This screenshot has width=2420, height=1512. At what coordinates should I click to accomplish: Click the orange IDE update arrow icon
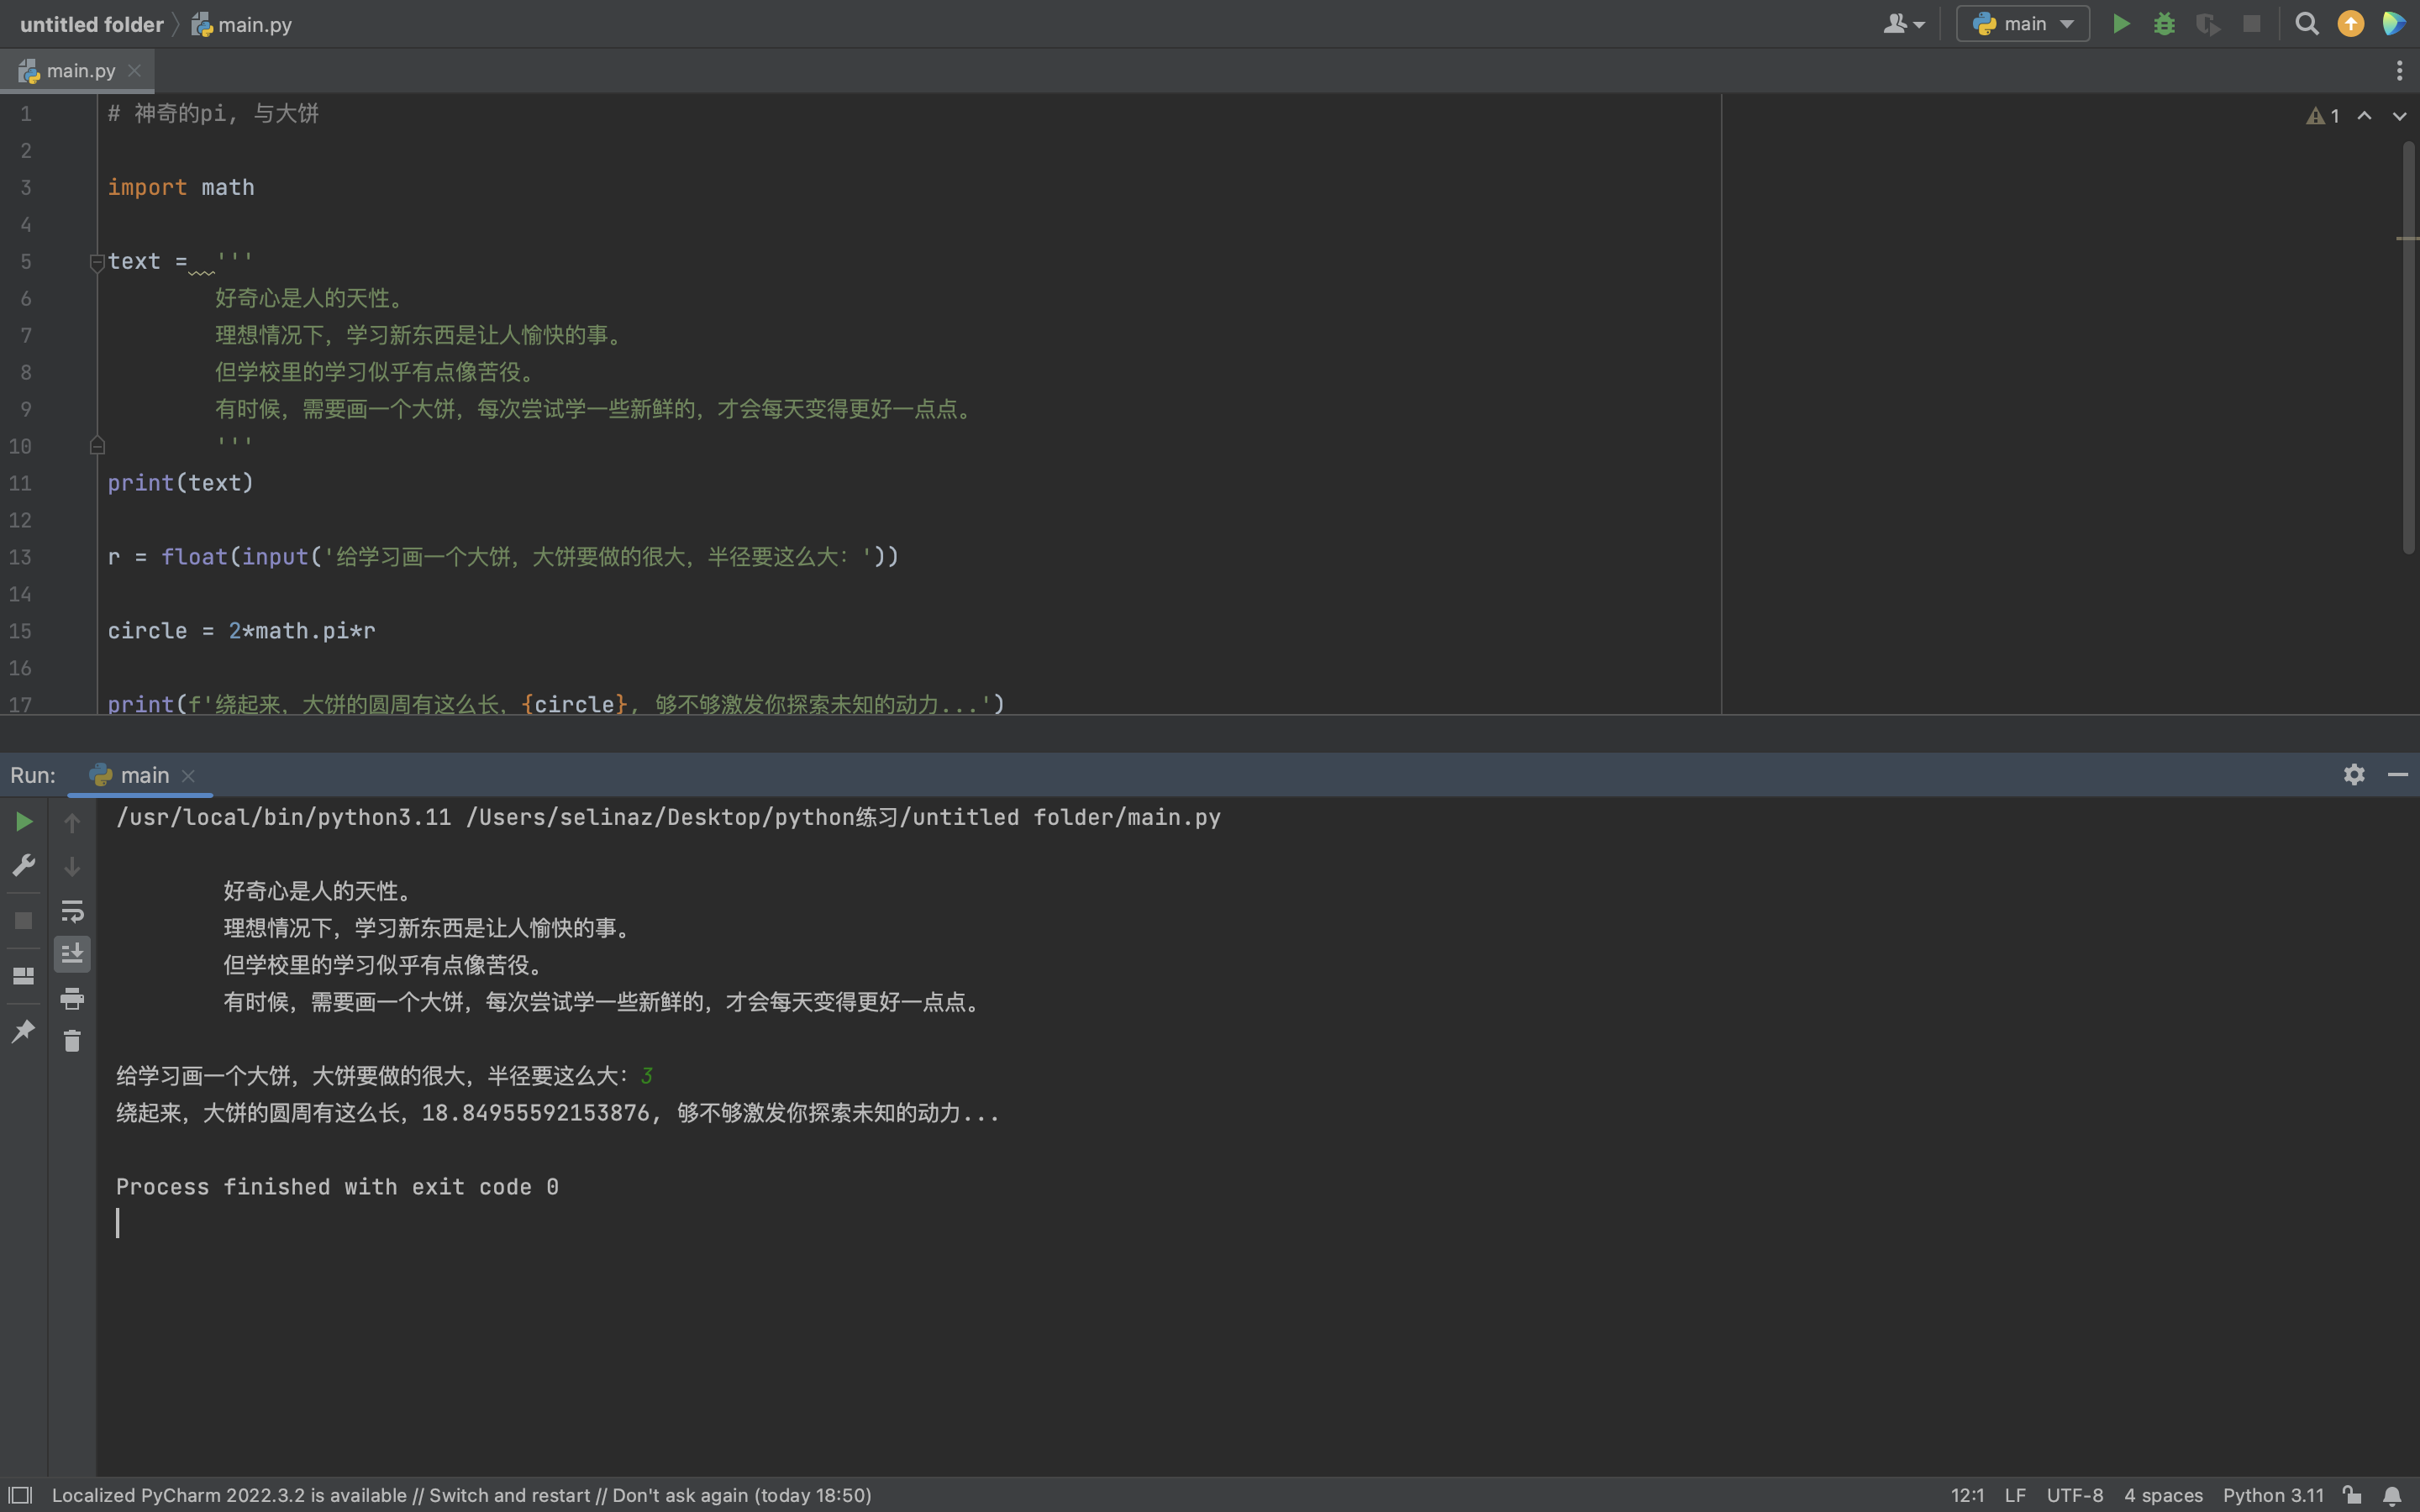point(2351,24)
